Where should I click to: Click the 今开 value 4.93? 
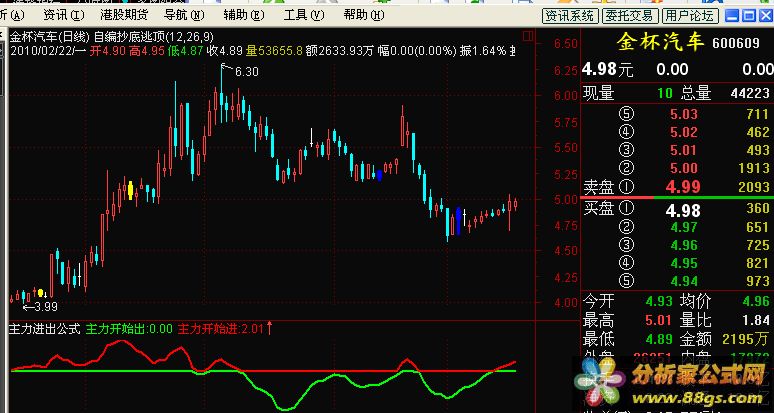click(658, 300)
